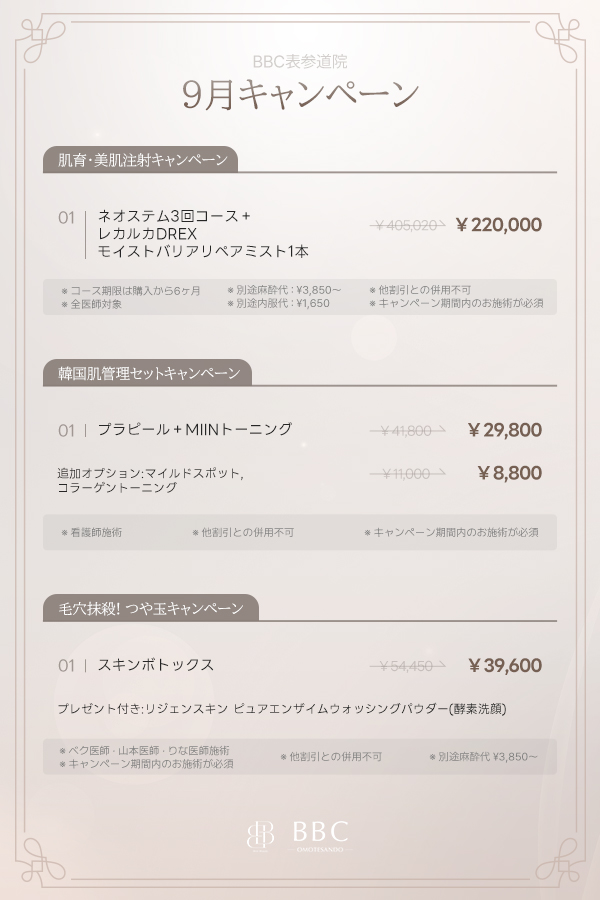Select the 毛穴抹殺! つや玉キャンペーン section tab

point(150,608)
